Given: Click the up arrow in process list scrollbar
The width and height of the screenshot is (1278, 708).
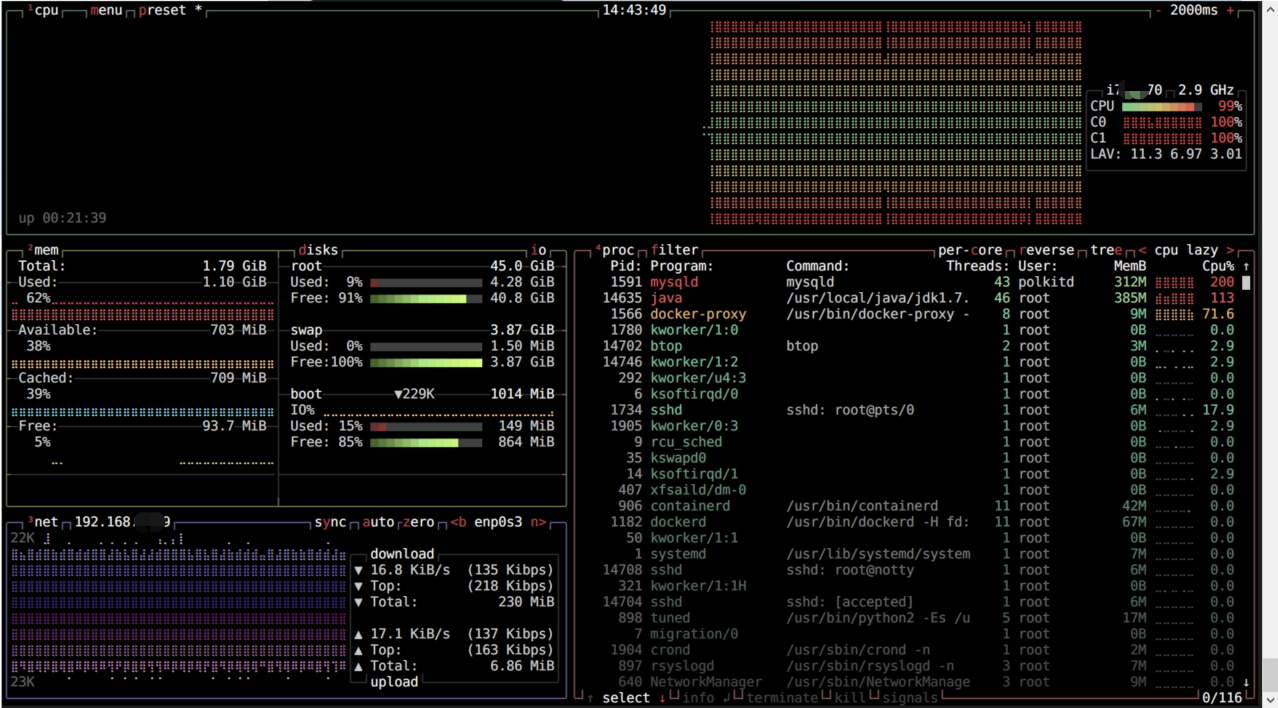Looking at the screenshot, I should pyautogui.click(x=1246, y=266).
